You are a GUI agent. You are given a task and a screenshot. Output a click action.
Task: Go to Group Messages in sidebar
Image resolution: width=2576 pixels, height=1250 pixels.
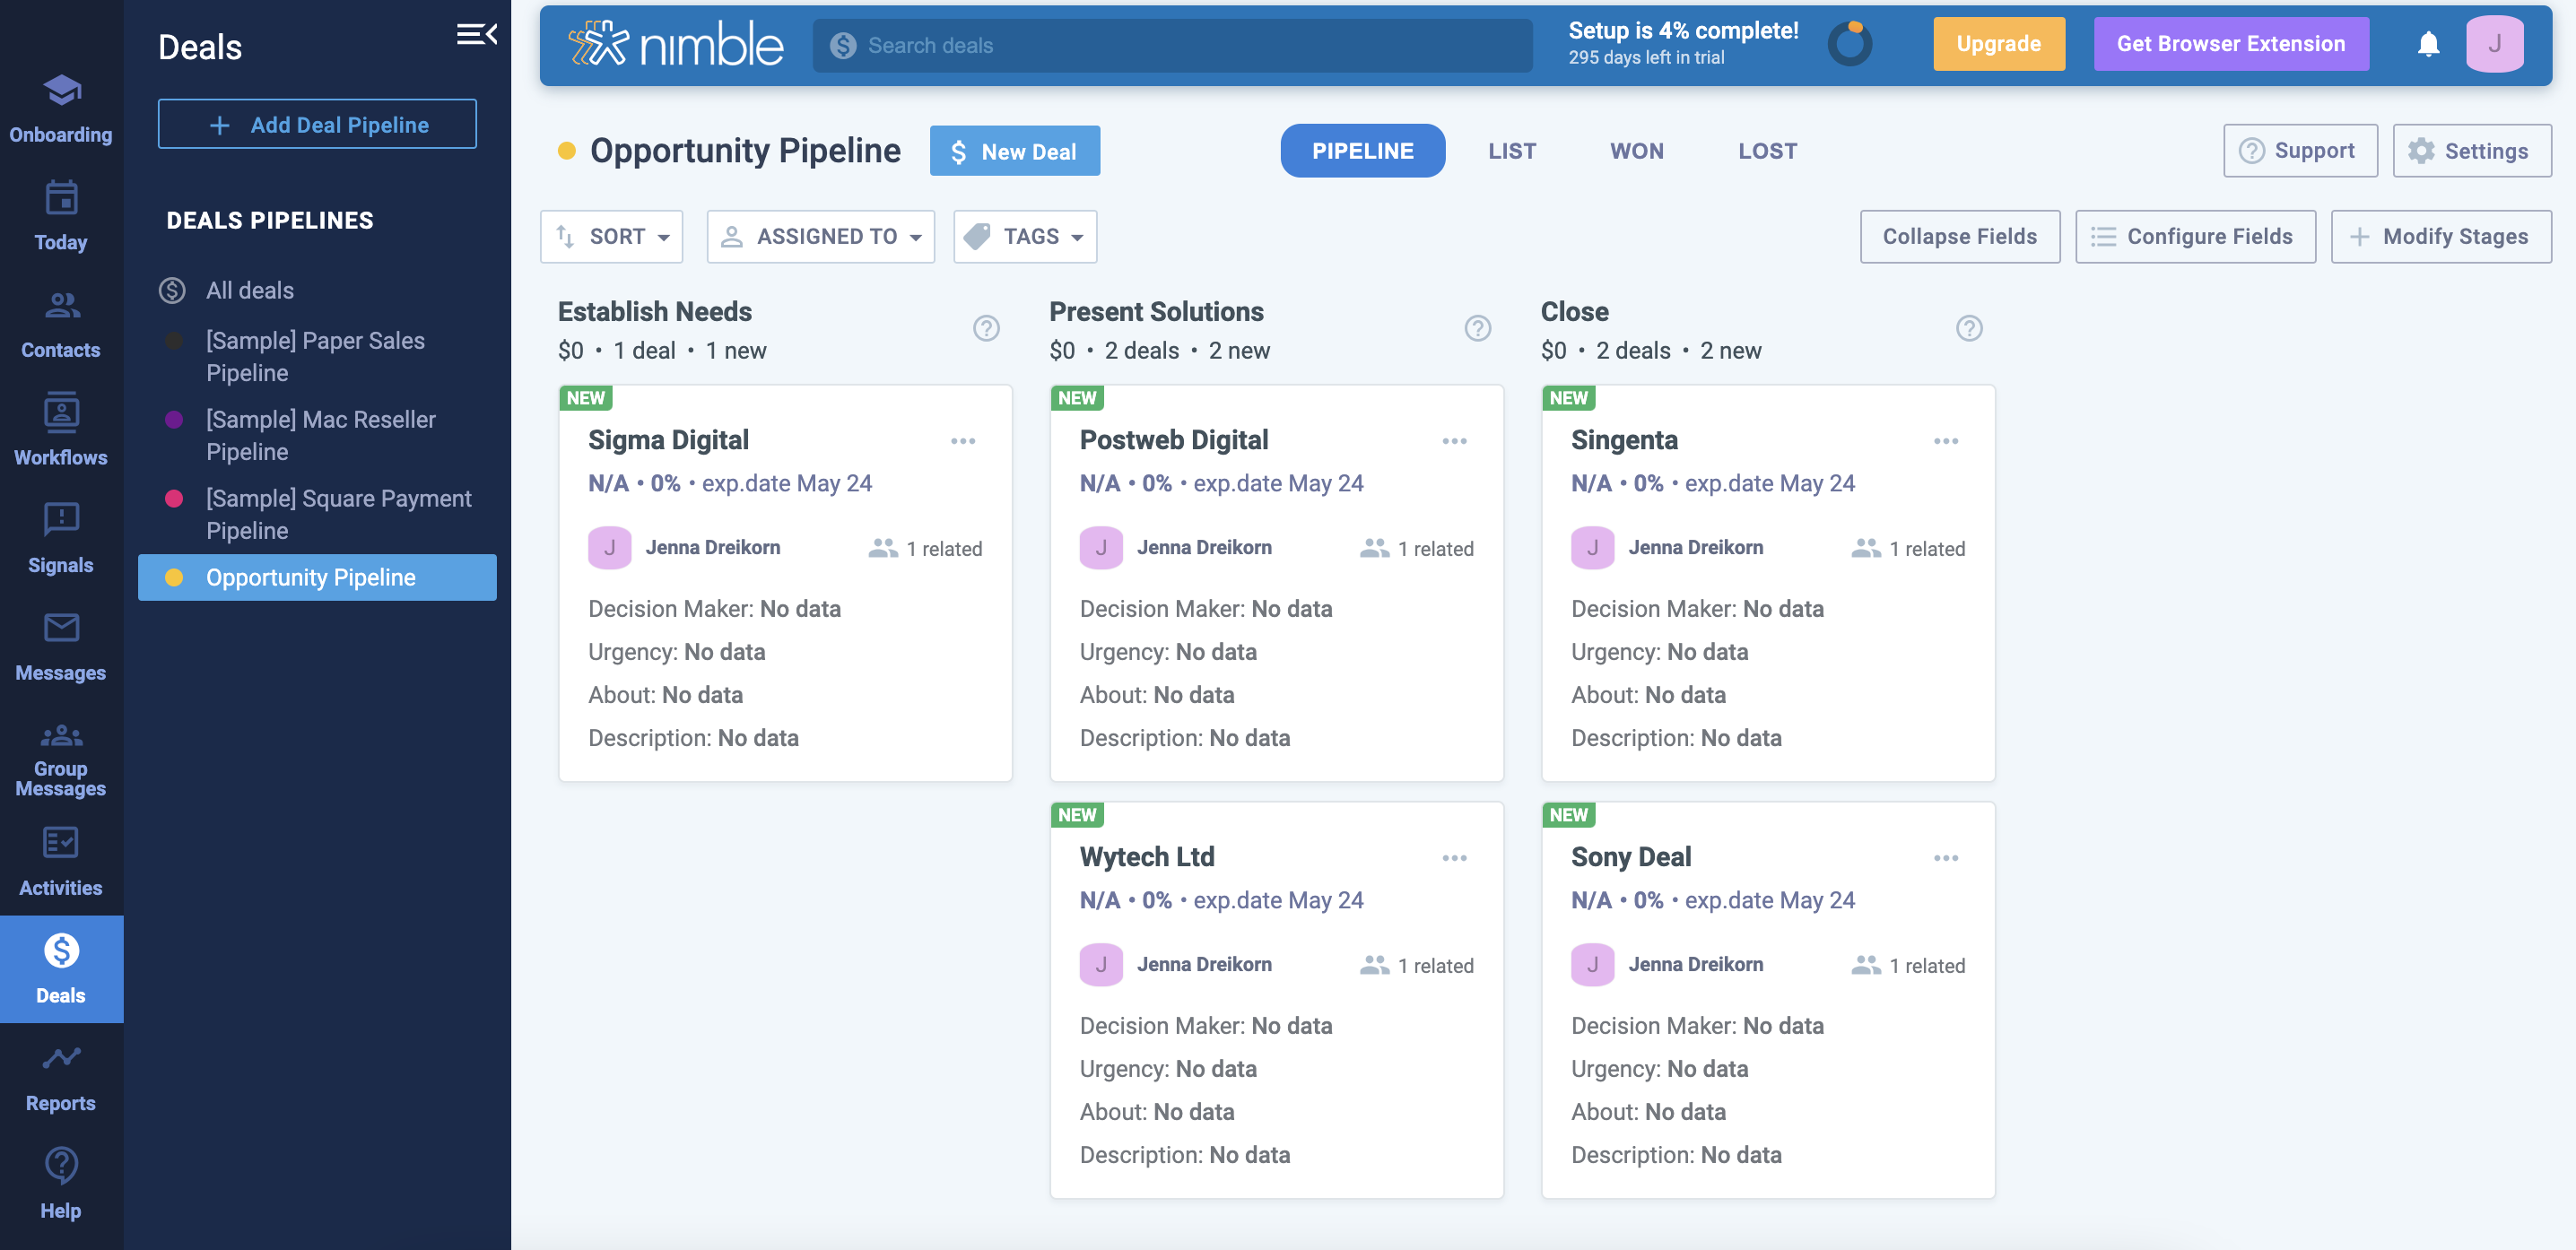61,759
